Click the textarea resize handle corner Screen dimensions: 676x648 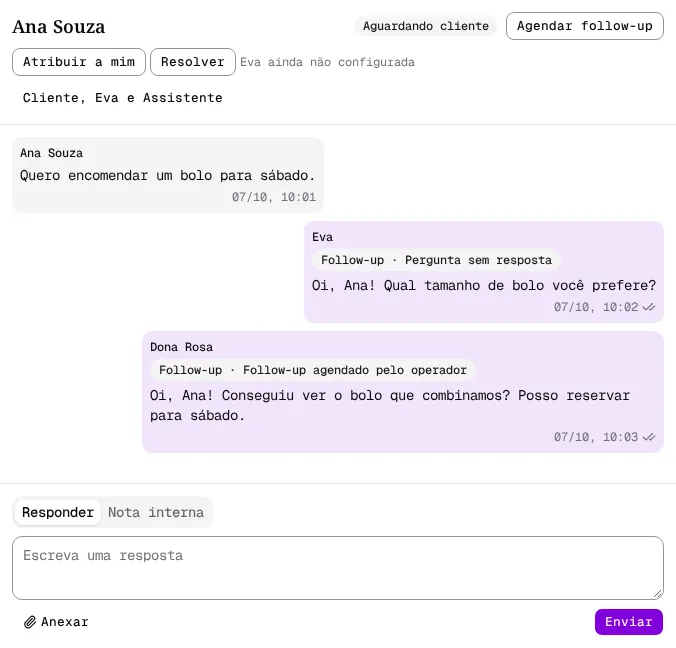click(658, 594)
